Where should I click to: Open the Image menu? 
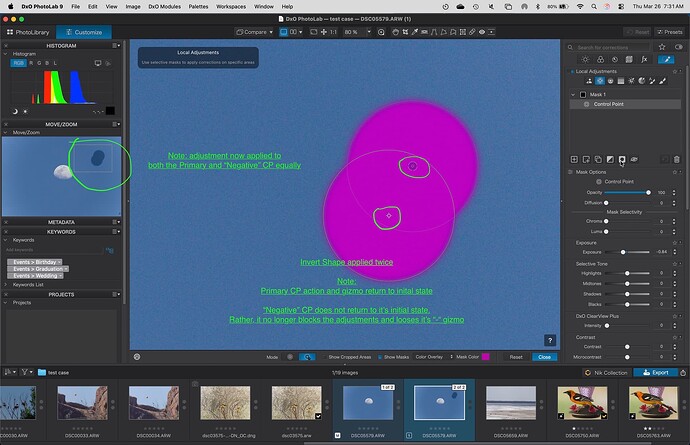point(133,7)
